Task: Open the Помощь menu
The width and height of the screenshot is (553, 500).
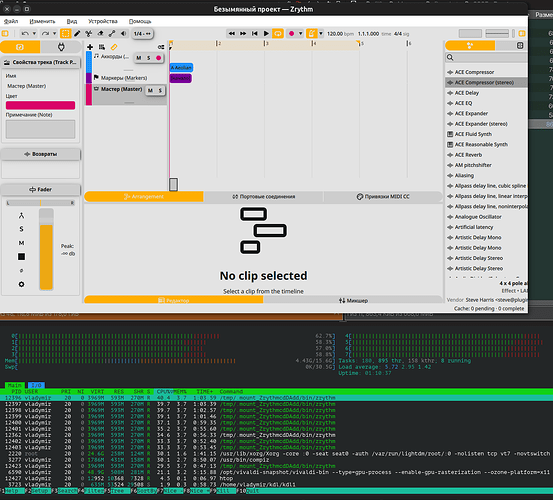Action: coord(140,21)
